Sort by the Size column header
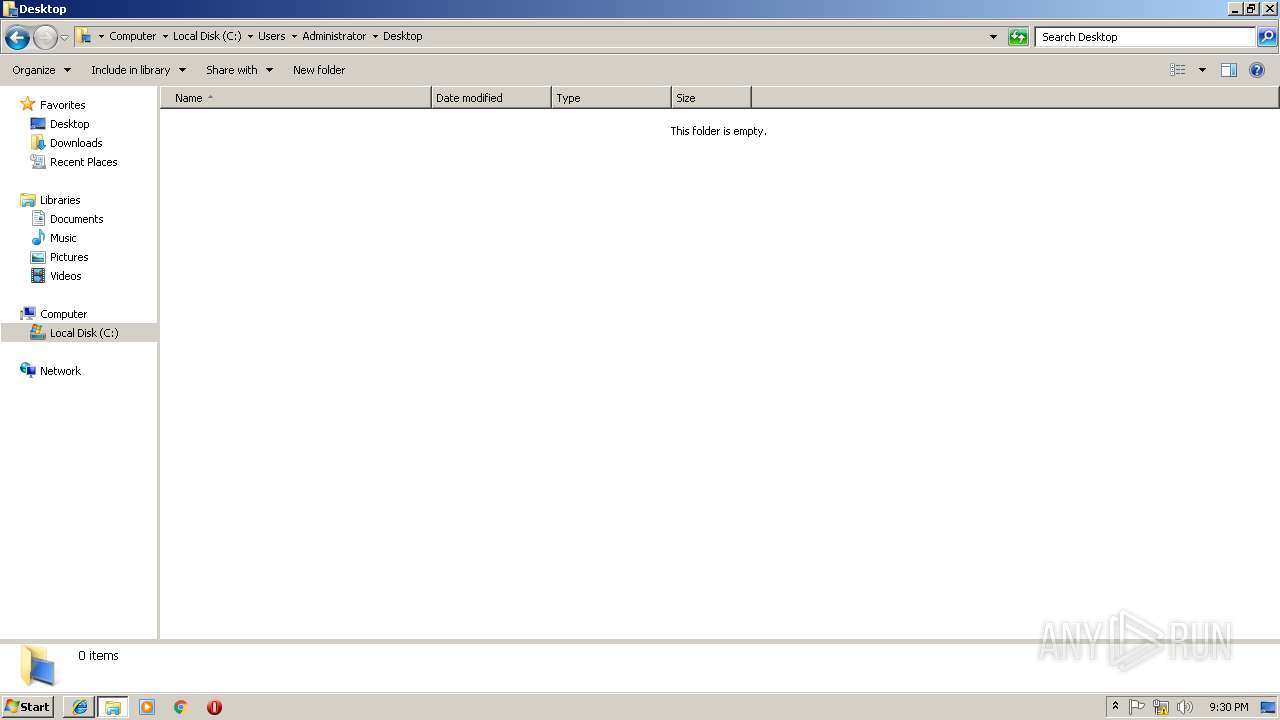The height and width of the screenshot is (720, 1280). (711, 98)
